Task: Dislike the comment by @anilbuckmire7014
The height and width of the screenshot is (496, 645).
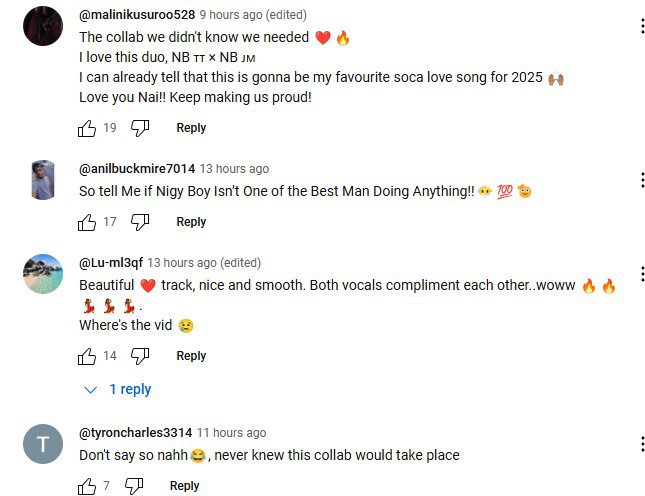Action: point(140,222)
